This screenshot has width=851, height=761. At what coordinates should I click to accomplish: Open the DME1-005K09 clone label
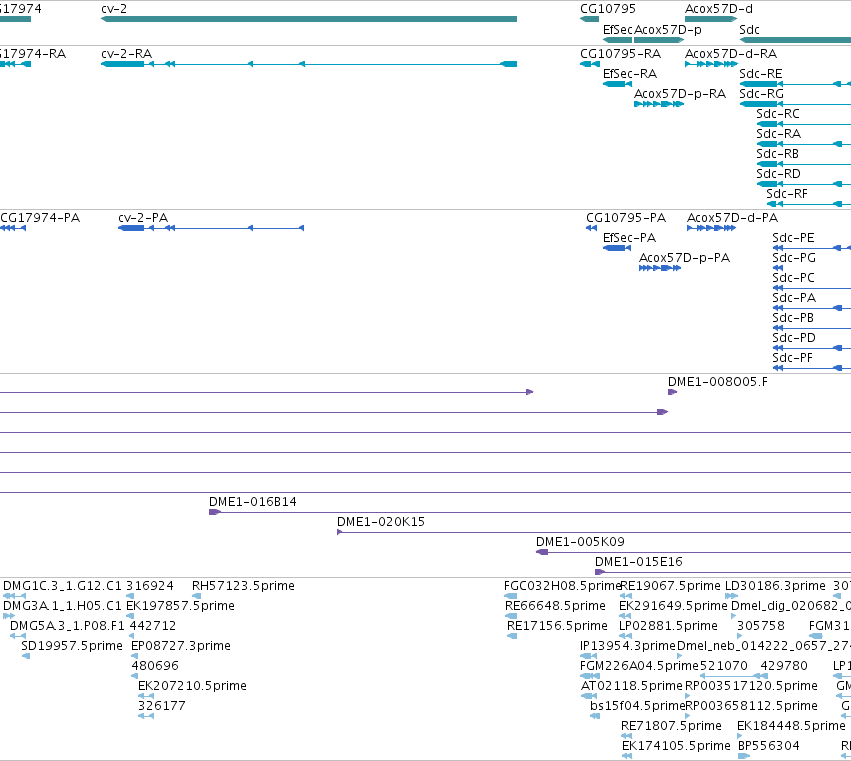point(580,542)
